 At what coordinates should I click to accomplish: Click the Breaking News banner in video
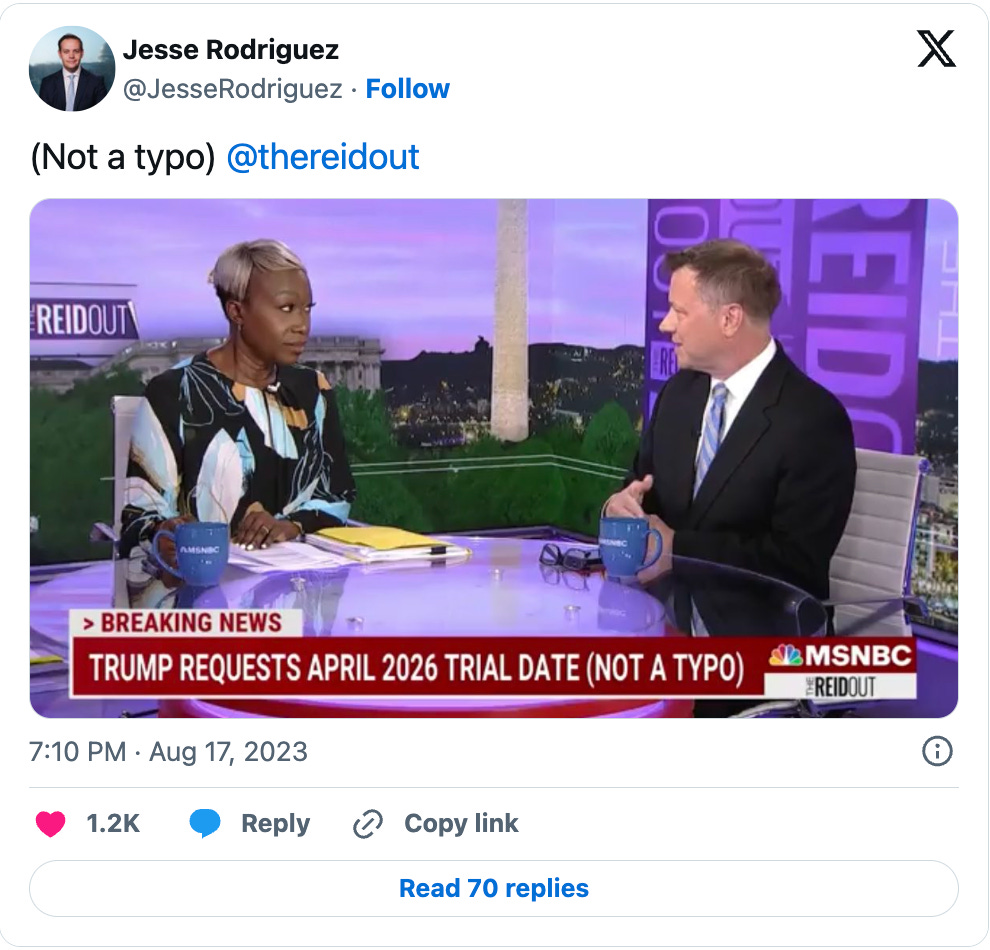pos(183,623)
